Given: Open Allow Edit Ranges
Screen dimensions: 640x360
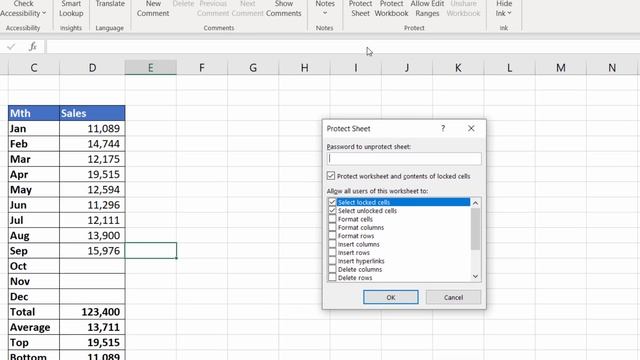Looking at the screenshot, I should pos(427,9).
